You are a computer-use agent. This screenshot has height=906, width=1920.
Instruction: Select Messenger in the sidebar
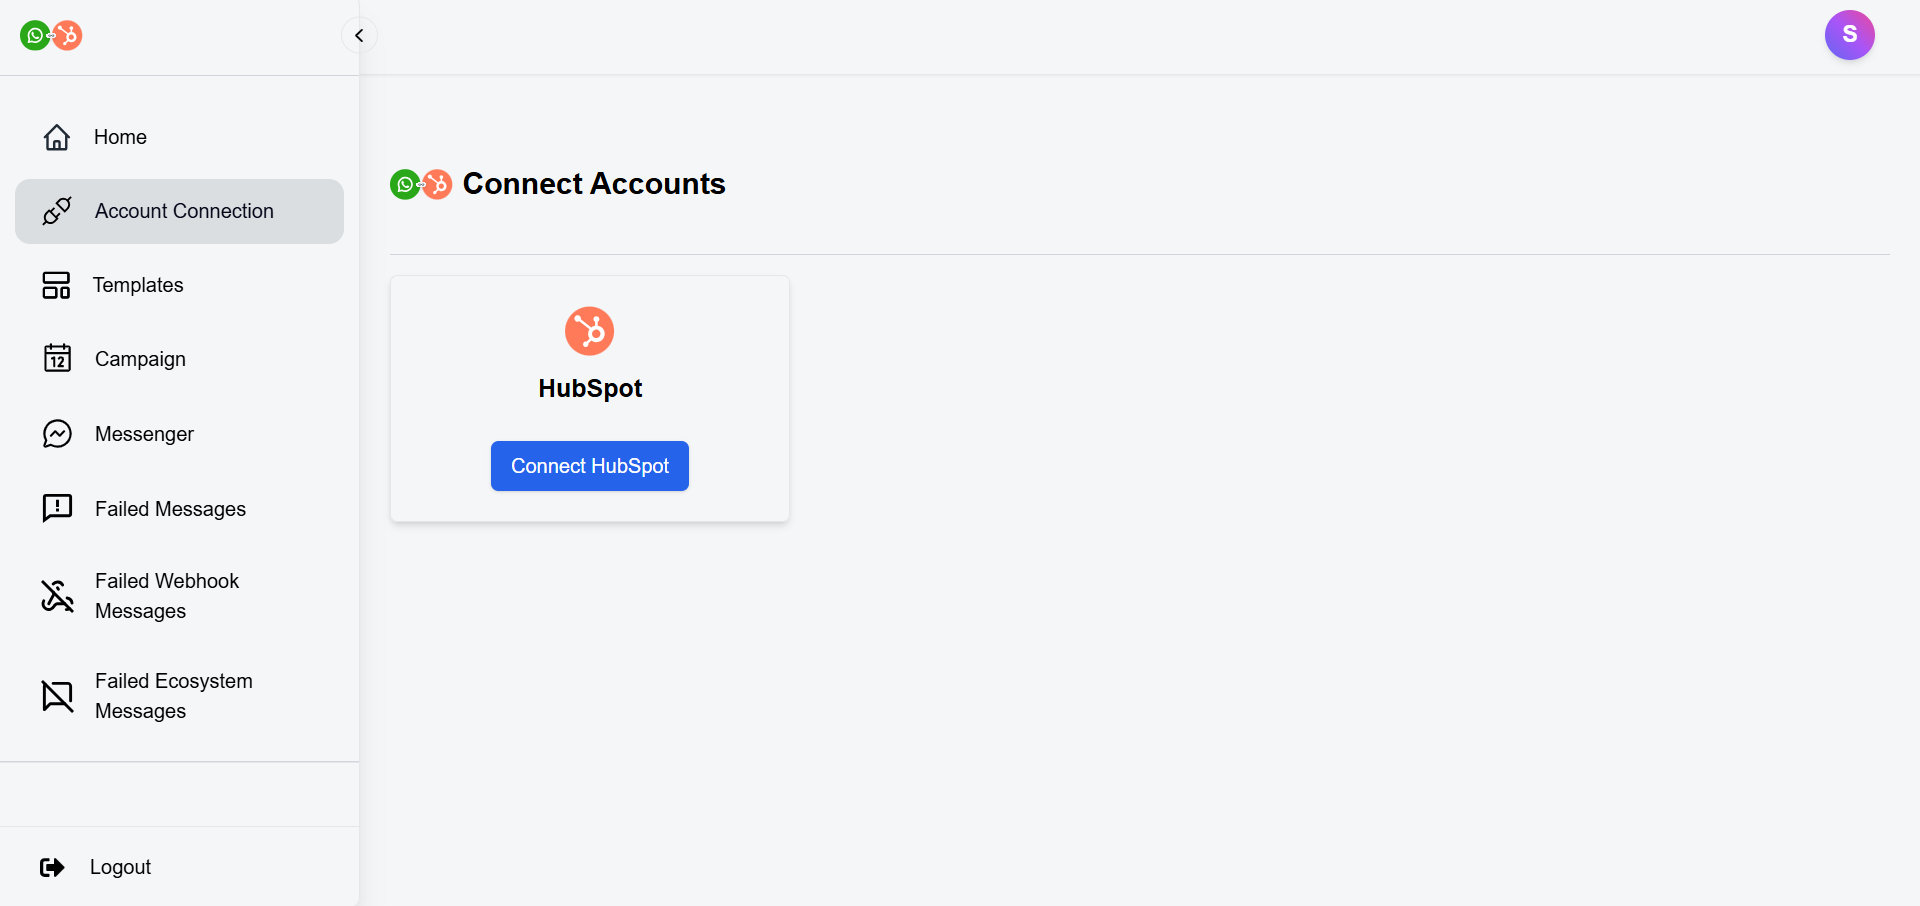coord(144,434)
